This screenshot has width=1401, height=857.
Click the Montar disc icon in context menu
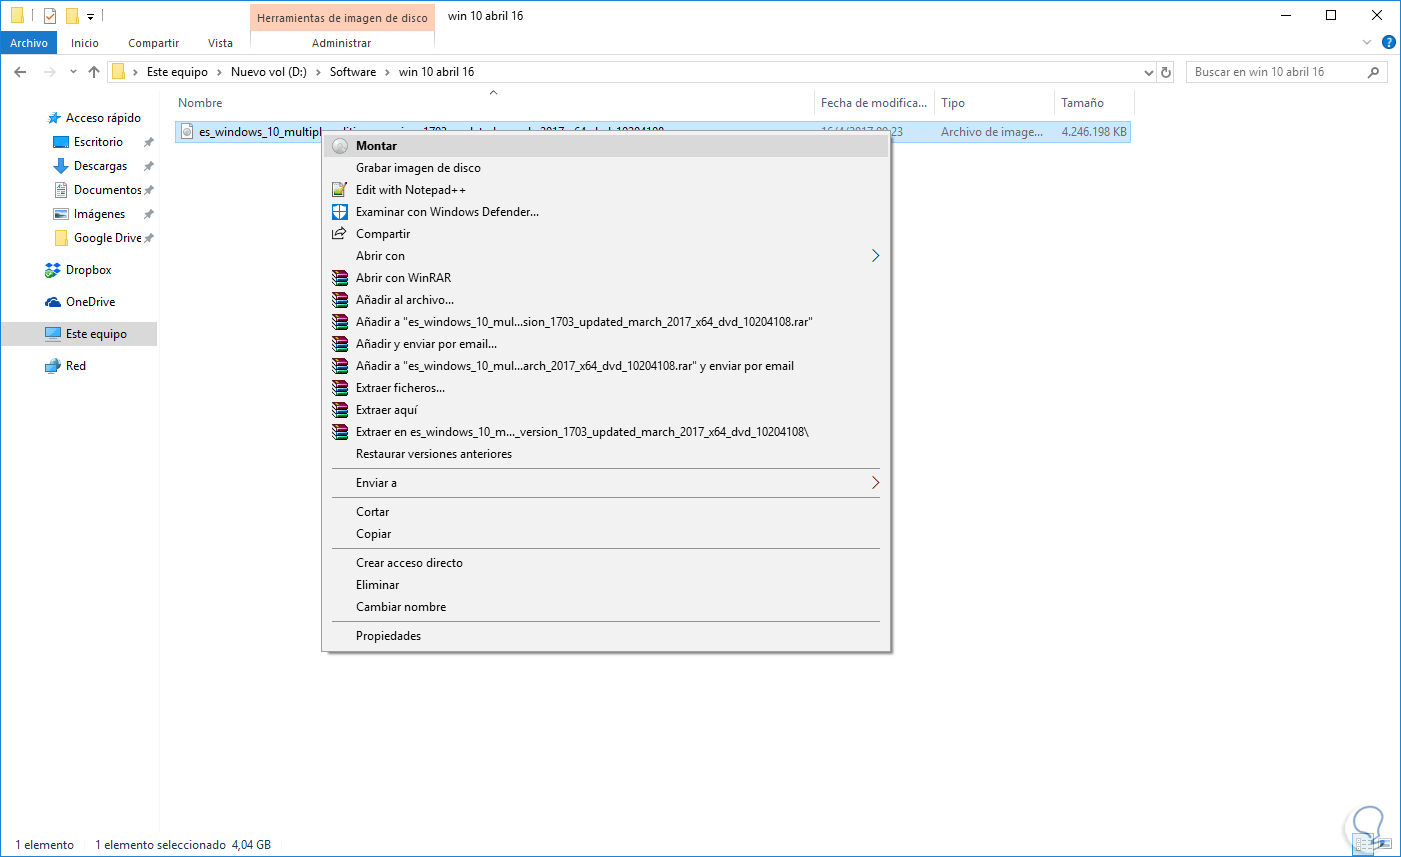point(340,146)
